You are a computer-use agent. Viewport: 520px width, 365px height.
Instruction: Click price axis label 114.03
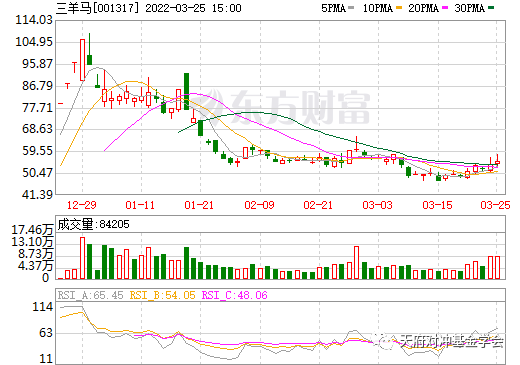(34, 20)
